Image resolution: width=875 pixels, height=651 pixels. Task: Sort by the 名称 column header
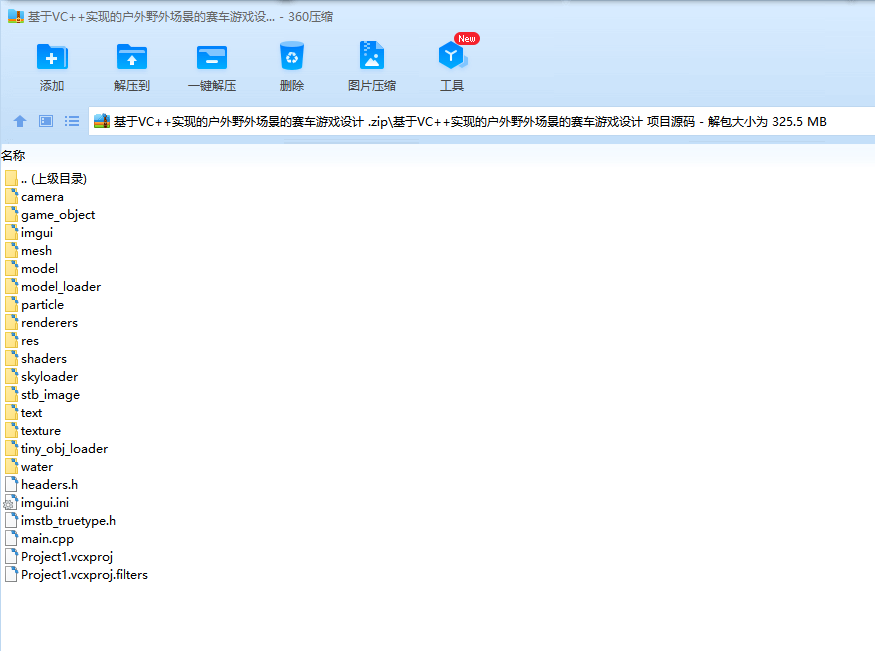(13, 155)
